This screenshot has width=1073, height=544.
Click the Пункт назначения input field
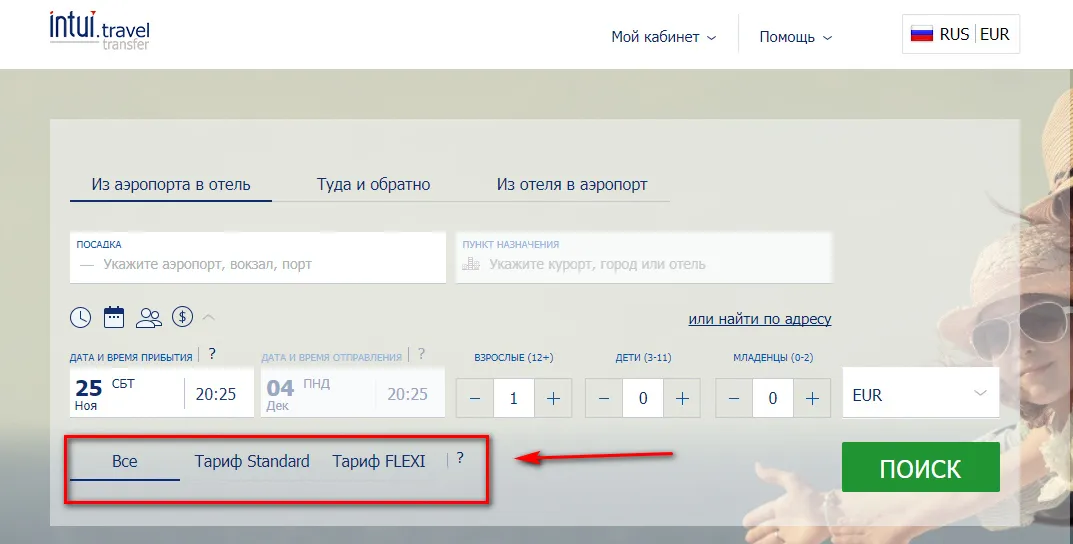(644, 257)
